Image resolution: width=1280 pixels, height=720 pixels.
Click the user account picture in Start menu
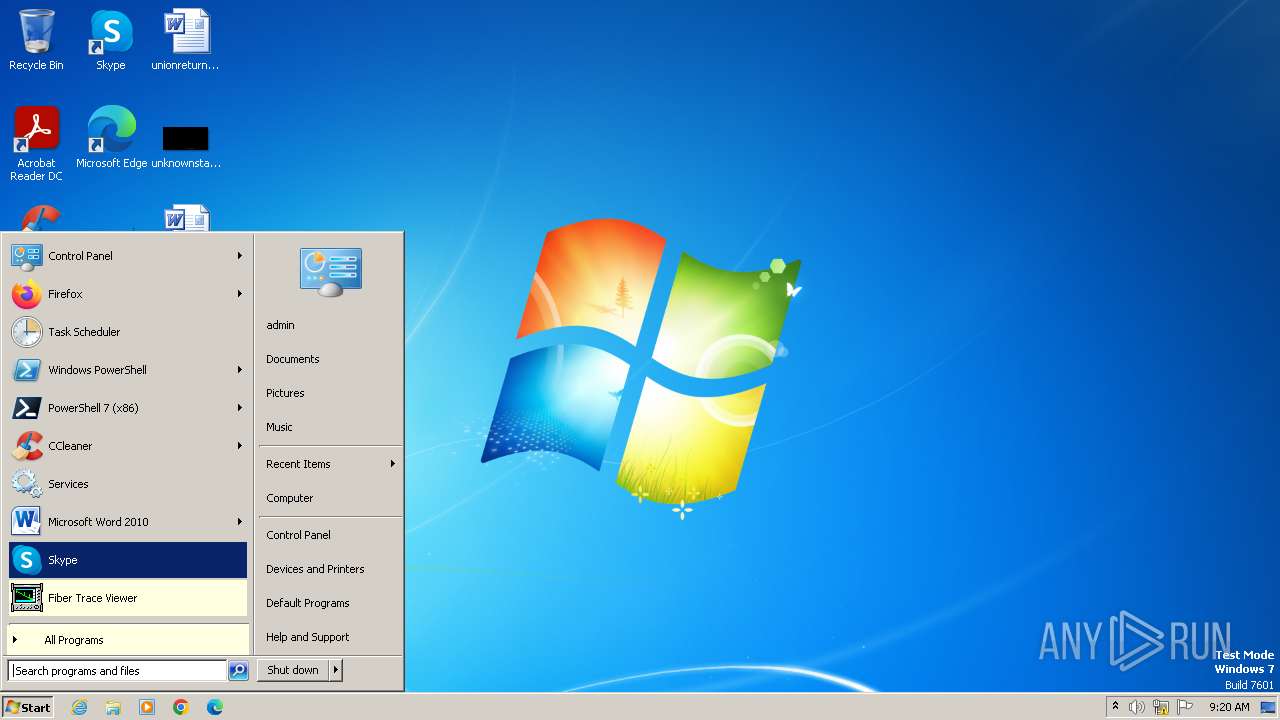click(x=331, y=271)
